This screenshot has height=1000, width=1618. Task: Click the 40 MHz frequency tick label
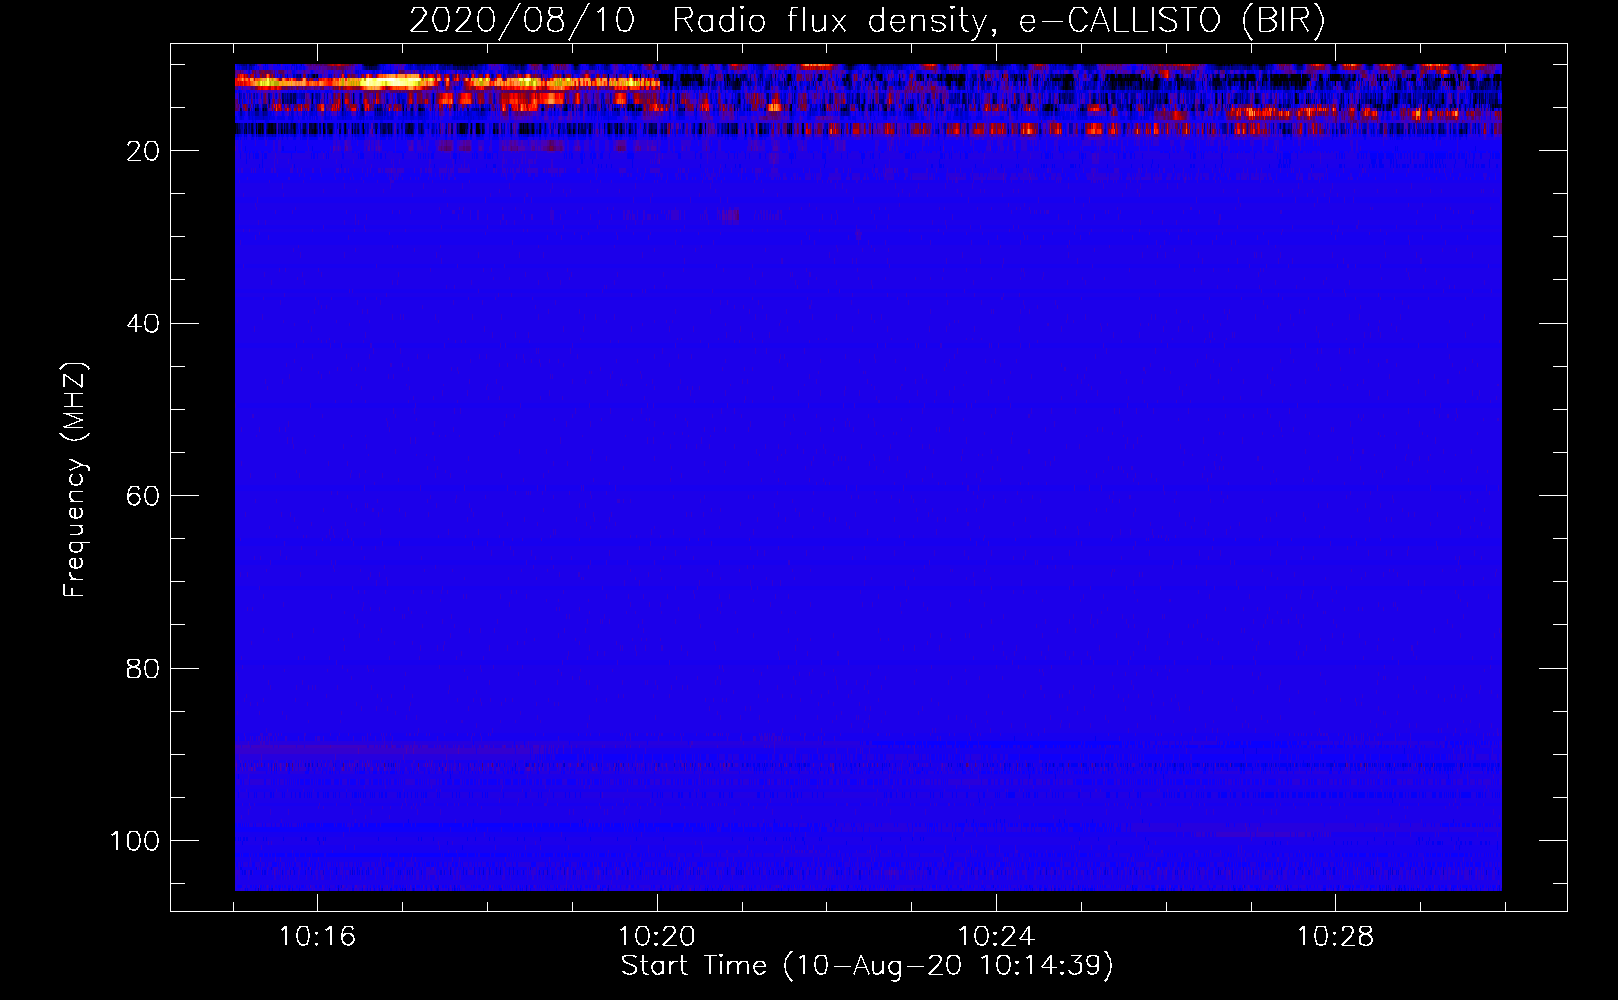click(143, 324)
